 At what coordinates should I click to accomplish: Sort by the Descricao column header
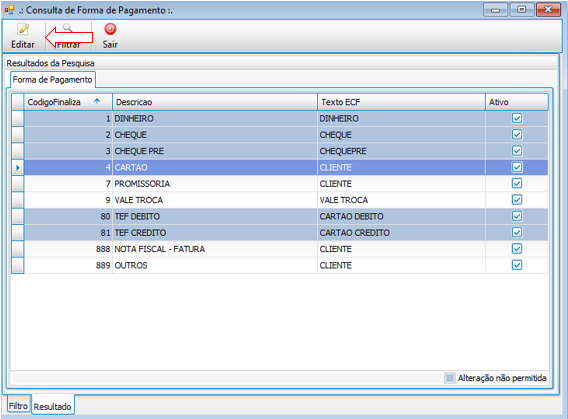pyautogui.click(x=215, y=102)
